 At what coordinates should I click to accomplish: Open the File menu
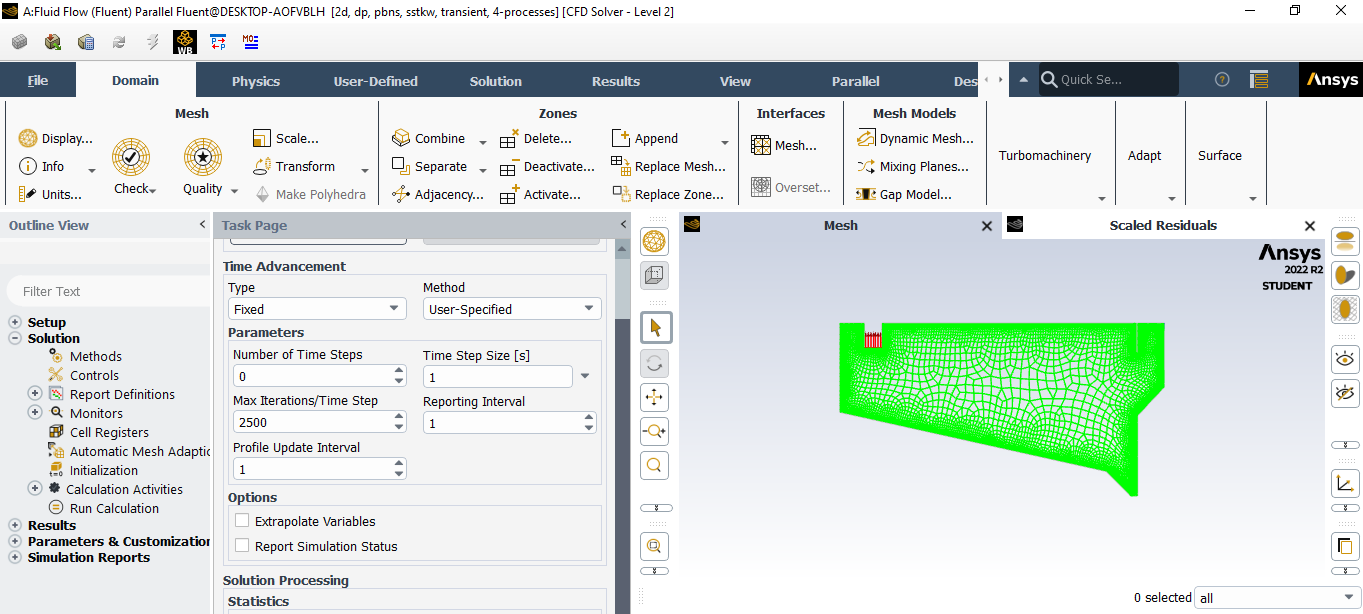pyautogui.click(x=38, y=81)
